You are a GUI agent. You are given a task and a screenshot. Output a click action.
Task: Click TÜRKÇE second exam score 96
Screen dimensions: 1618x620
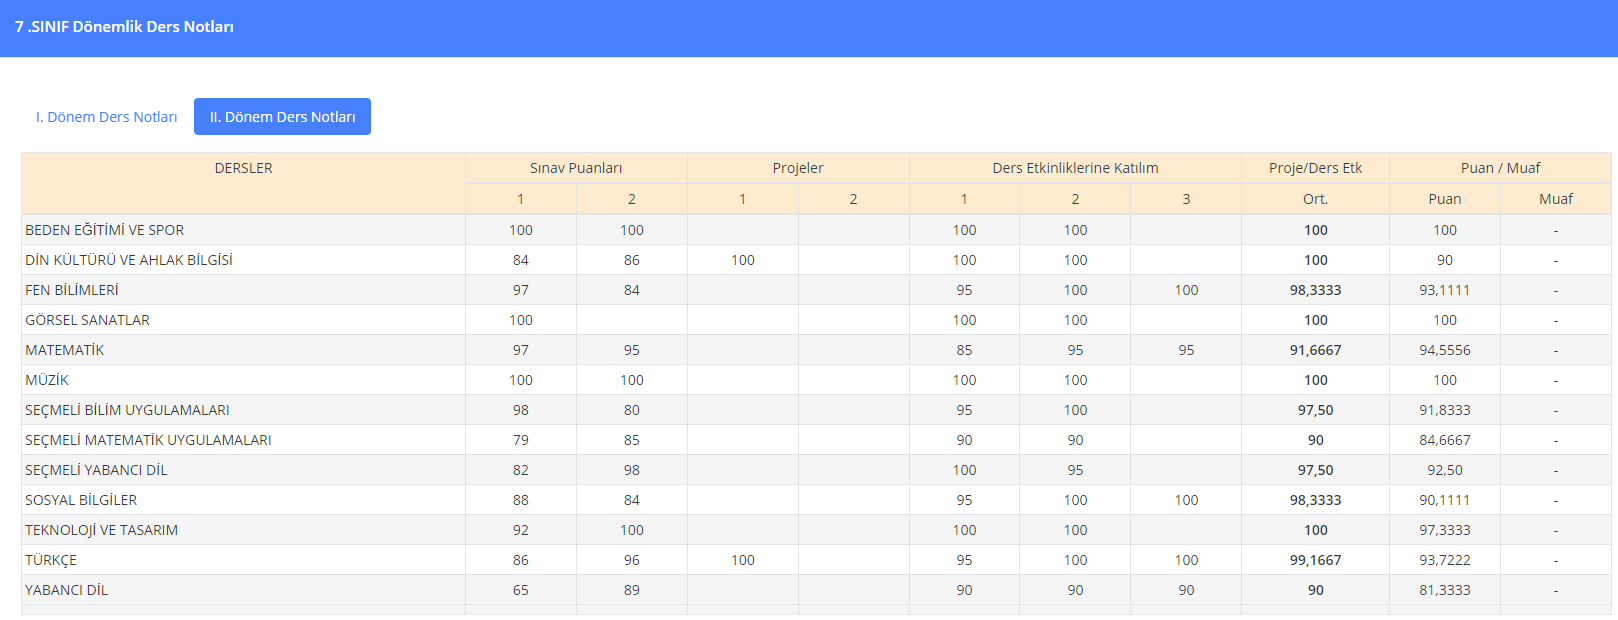tap(632, 560)
